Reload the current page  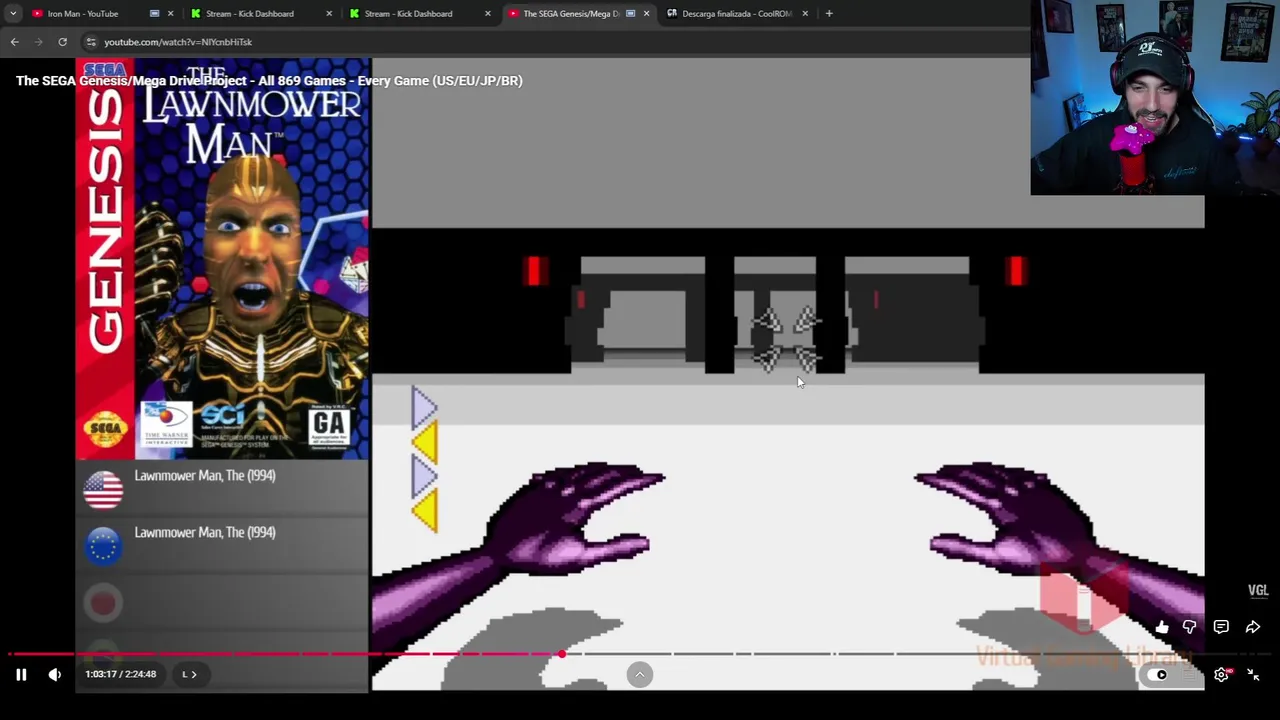point(62,42)
